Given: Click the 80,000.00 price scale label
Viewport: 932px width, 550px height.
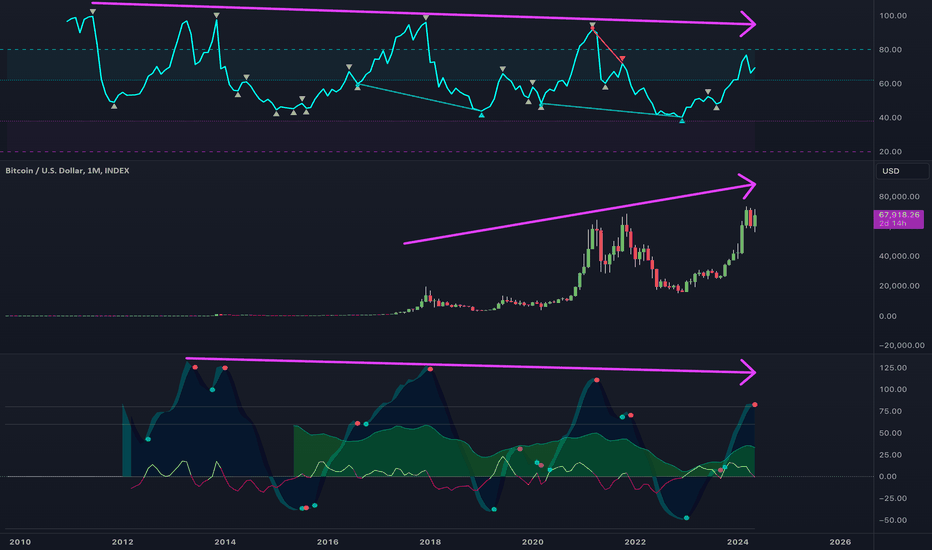Looking at the screenshot, I should pyautogui.click(x=899, y=197).
